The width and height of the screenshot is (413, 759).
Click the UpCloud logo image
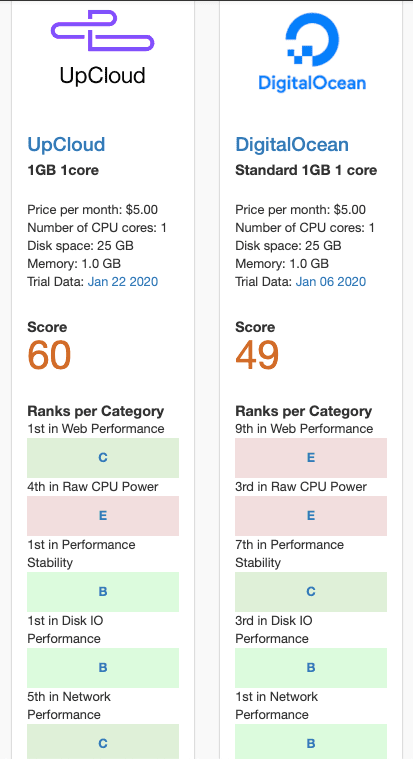pos(103,48)
